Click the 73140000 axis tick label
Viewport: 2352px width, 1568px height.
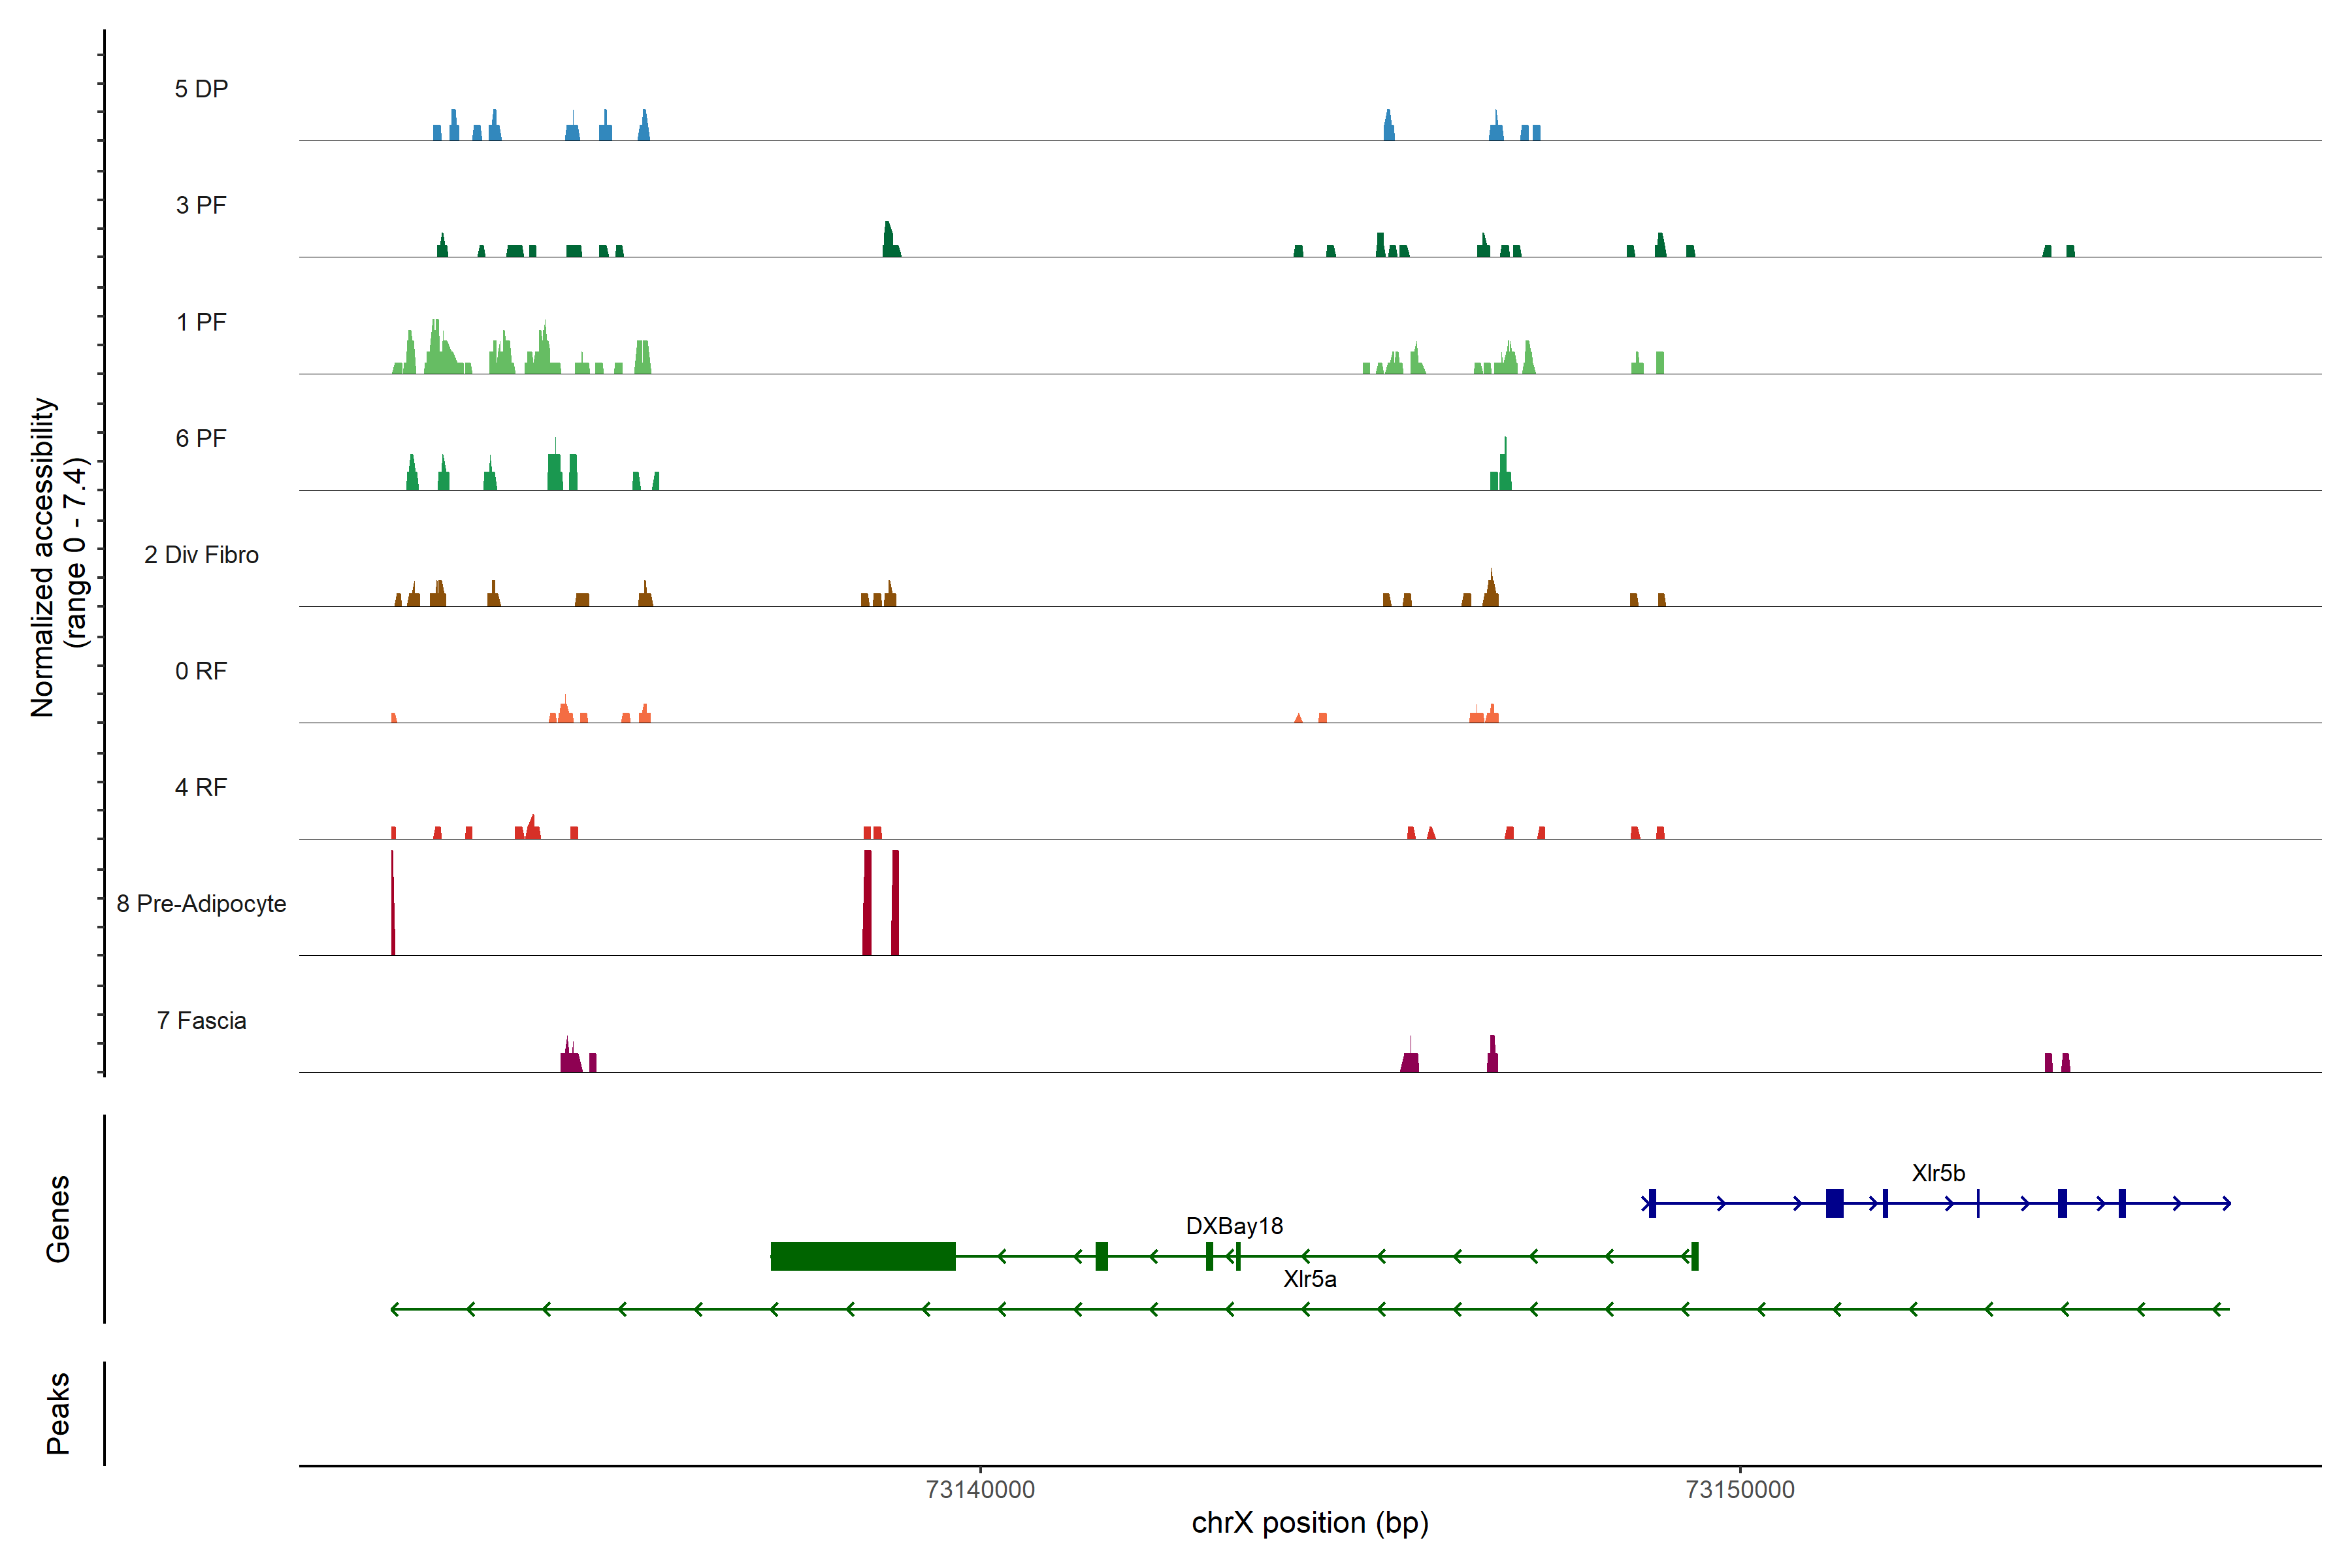click(980, 1490)
